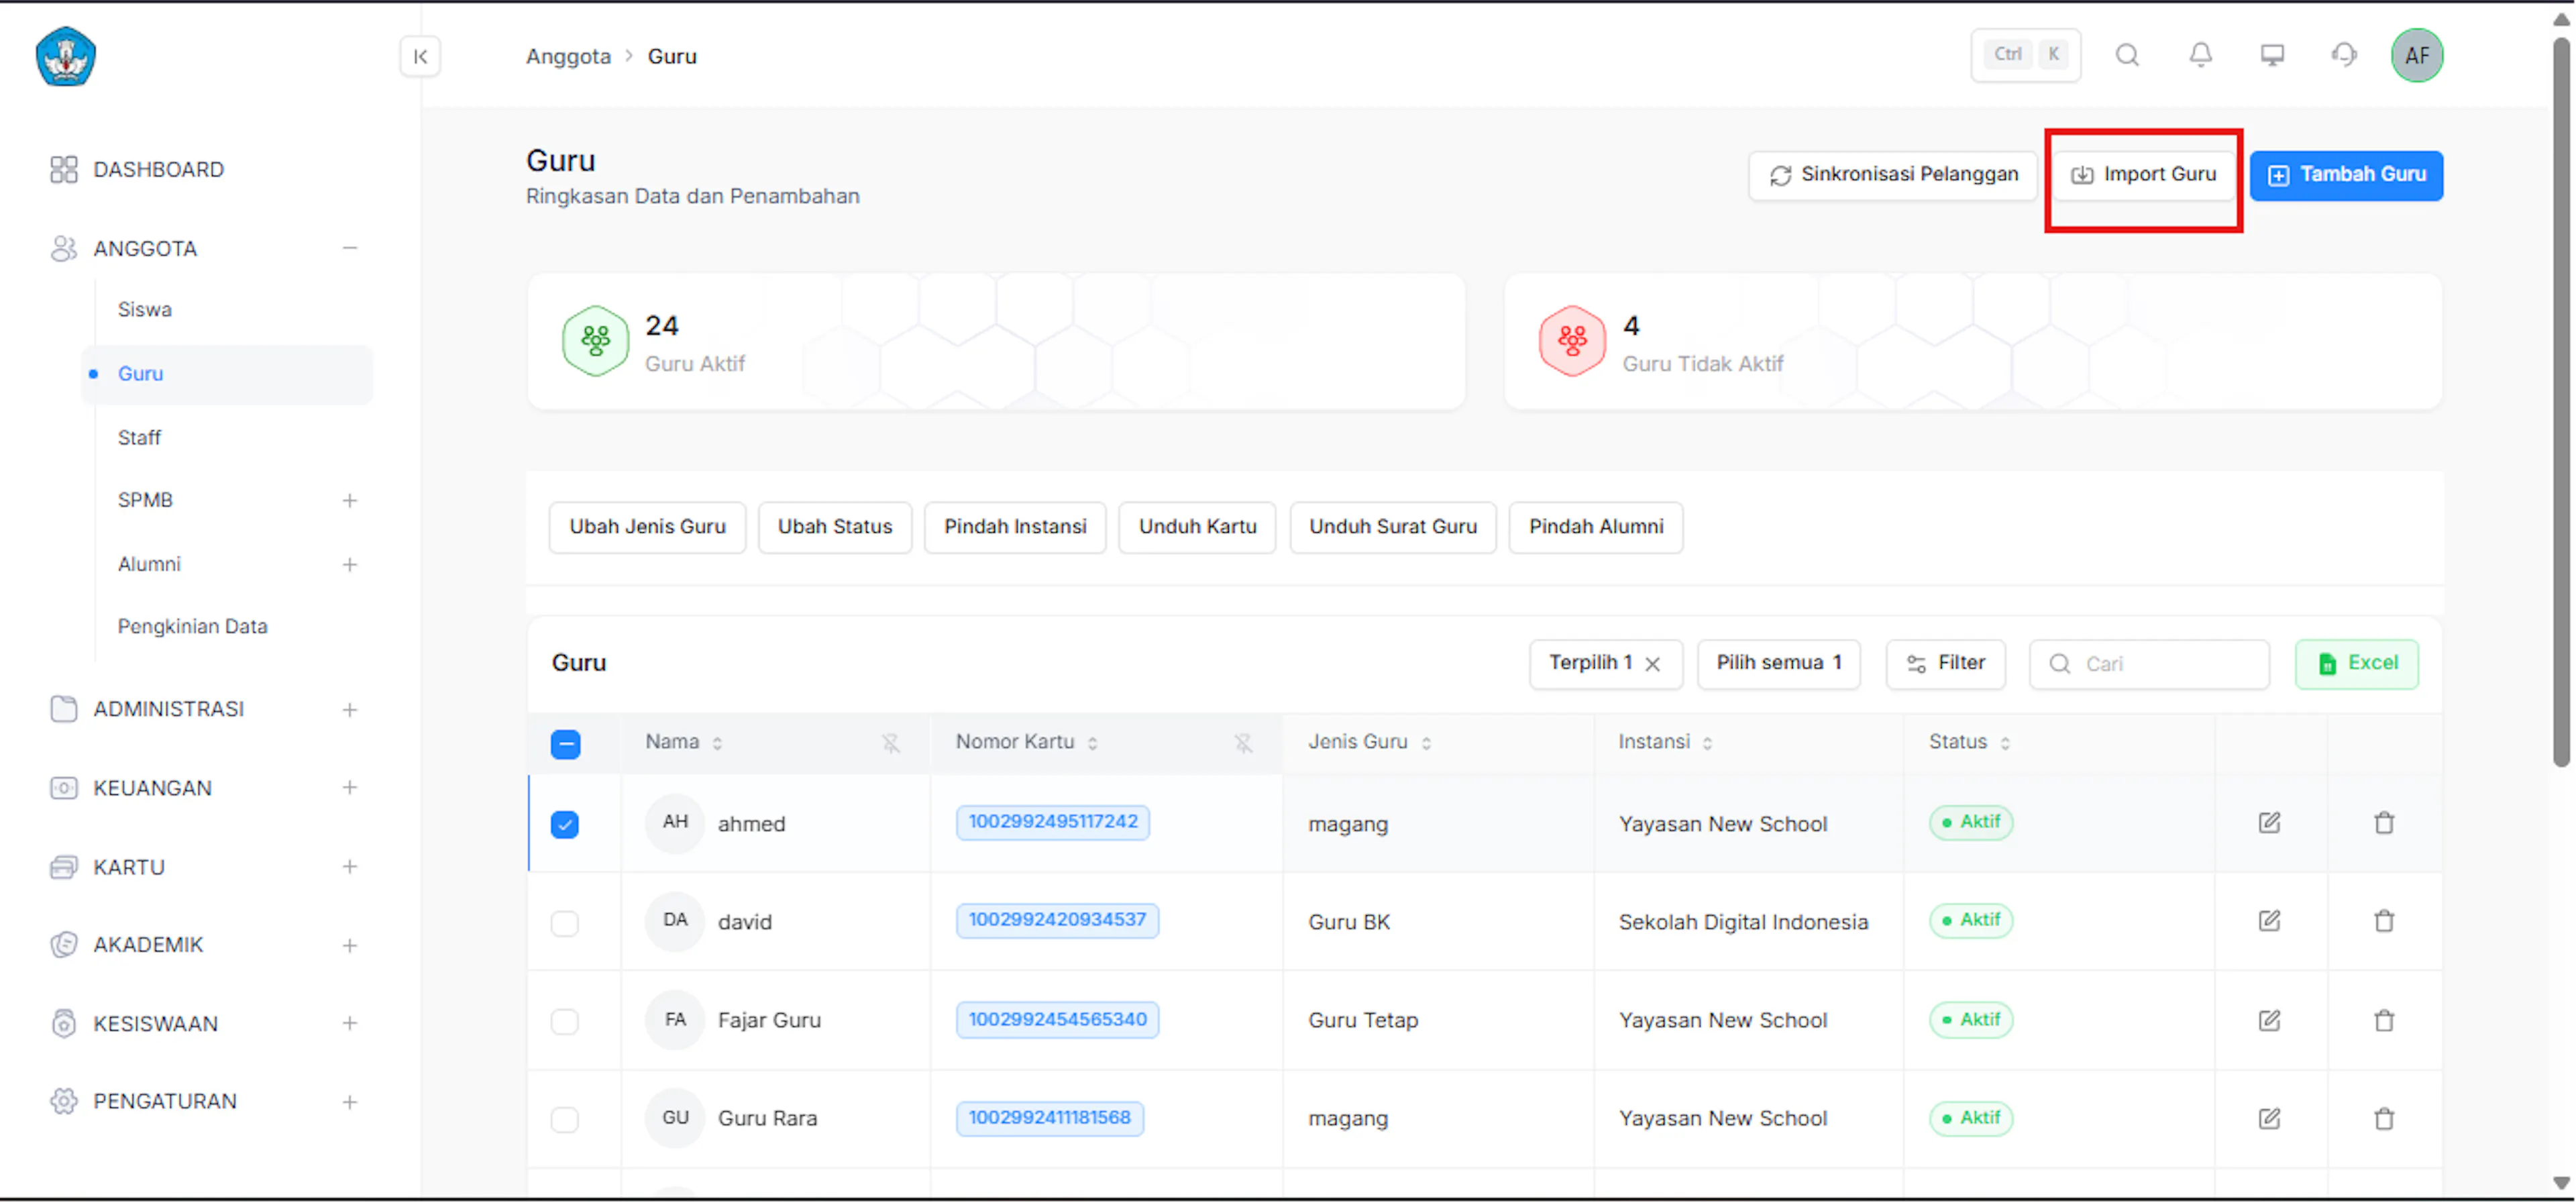The image size is (2576, 1203).
Task: Unpin the Nomor Kartu column pin icon
Action: coord(1242,743)
